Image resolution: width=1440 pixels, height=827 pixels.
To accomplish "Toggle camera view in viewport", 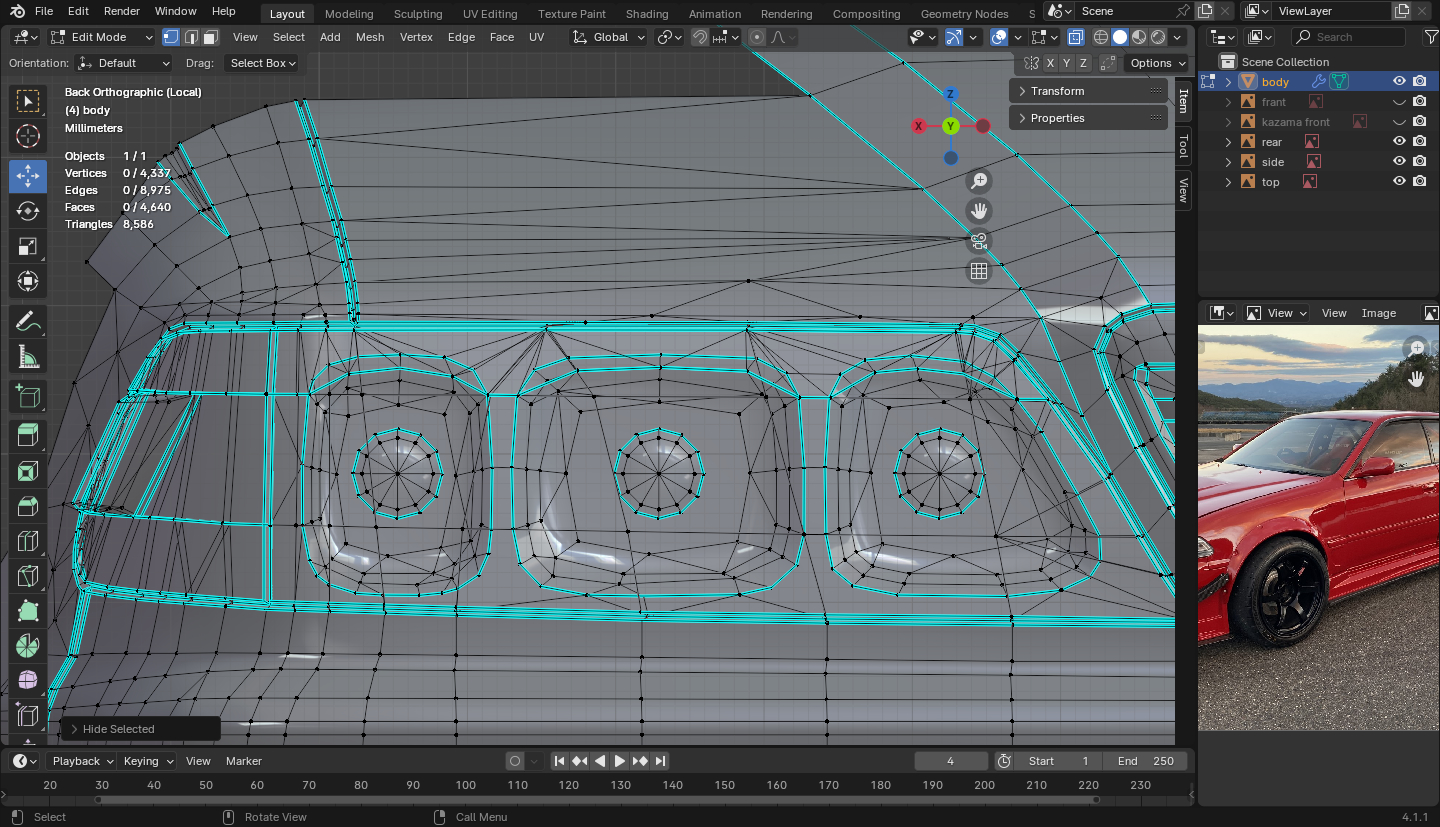I will (979, 241).
